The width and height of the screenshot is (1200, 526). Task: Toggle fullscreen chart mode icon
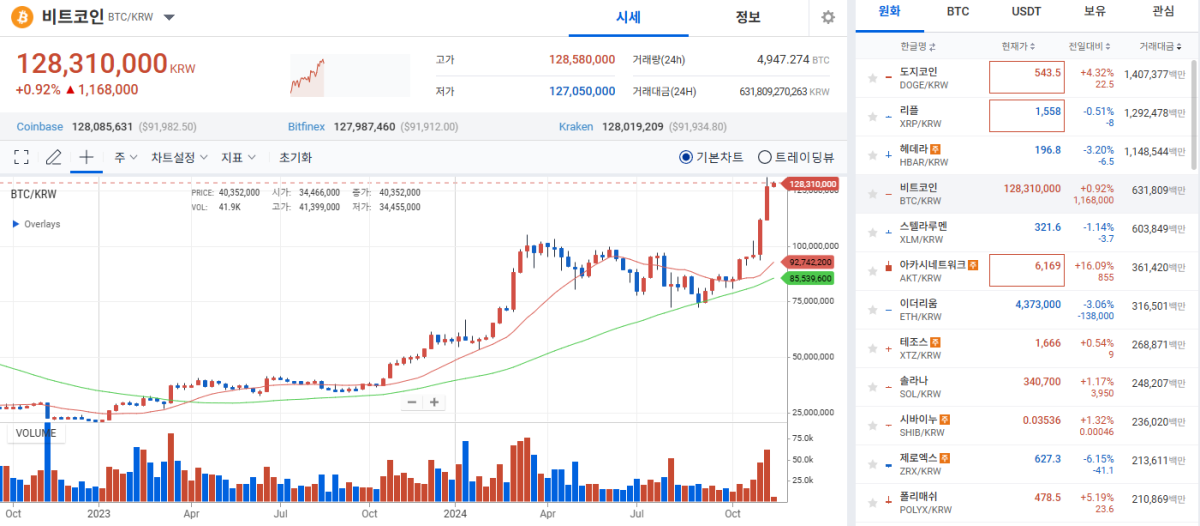coord(21,157)
